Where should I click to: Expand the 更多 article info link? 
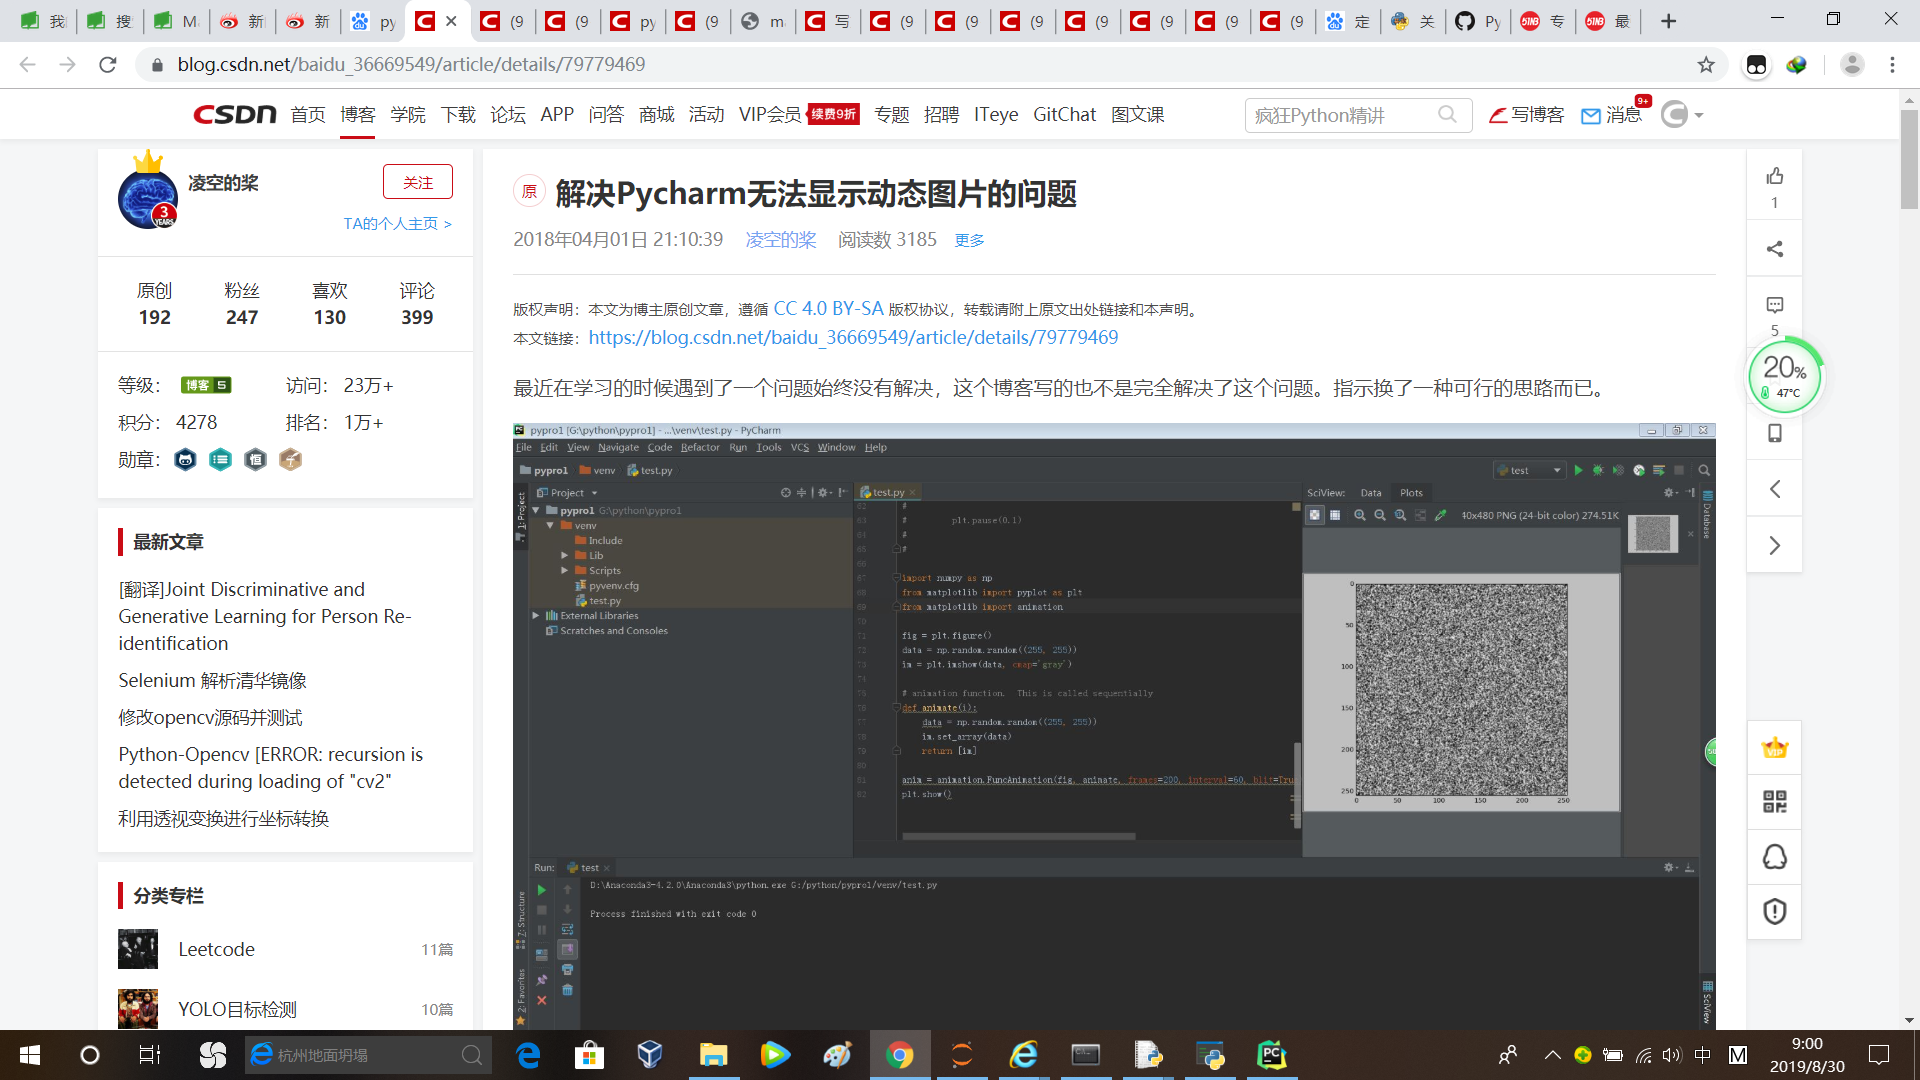[969, 240]
